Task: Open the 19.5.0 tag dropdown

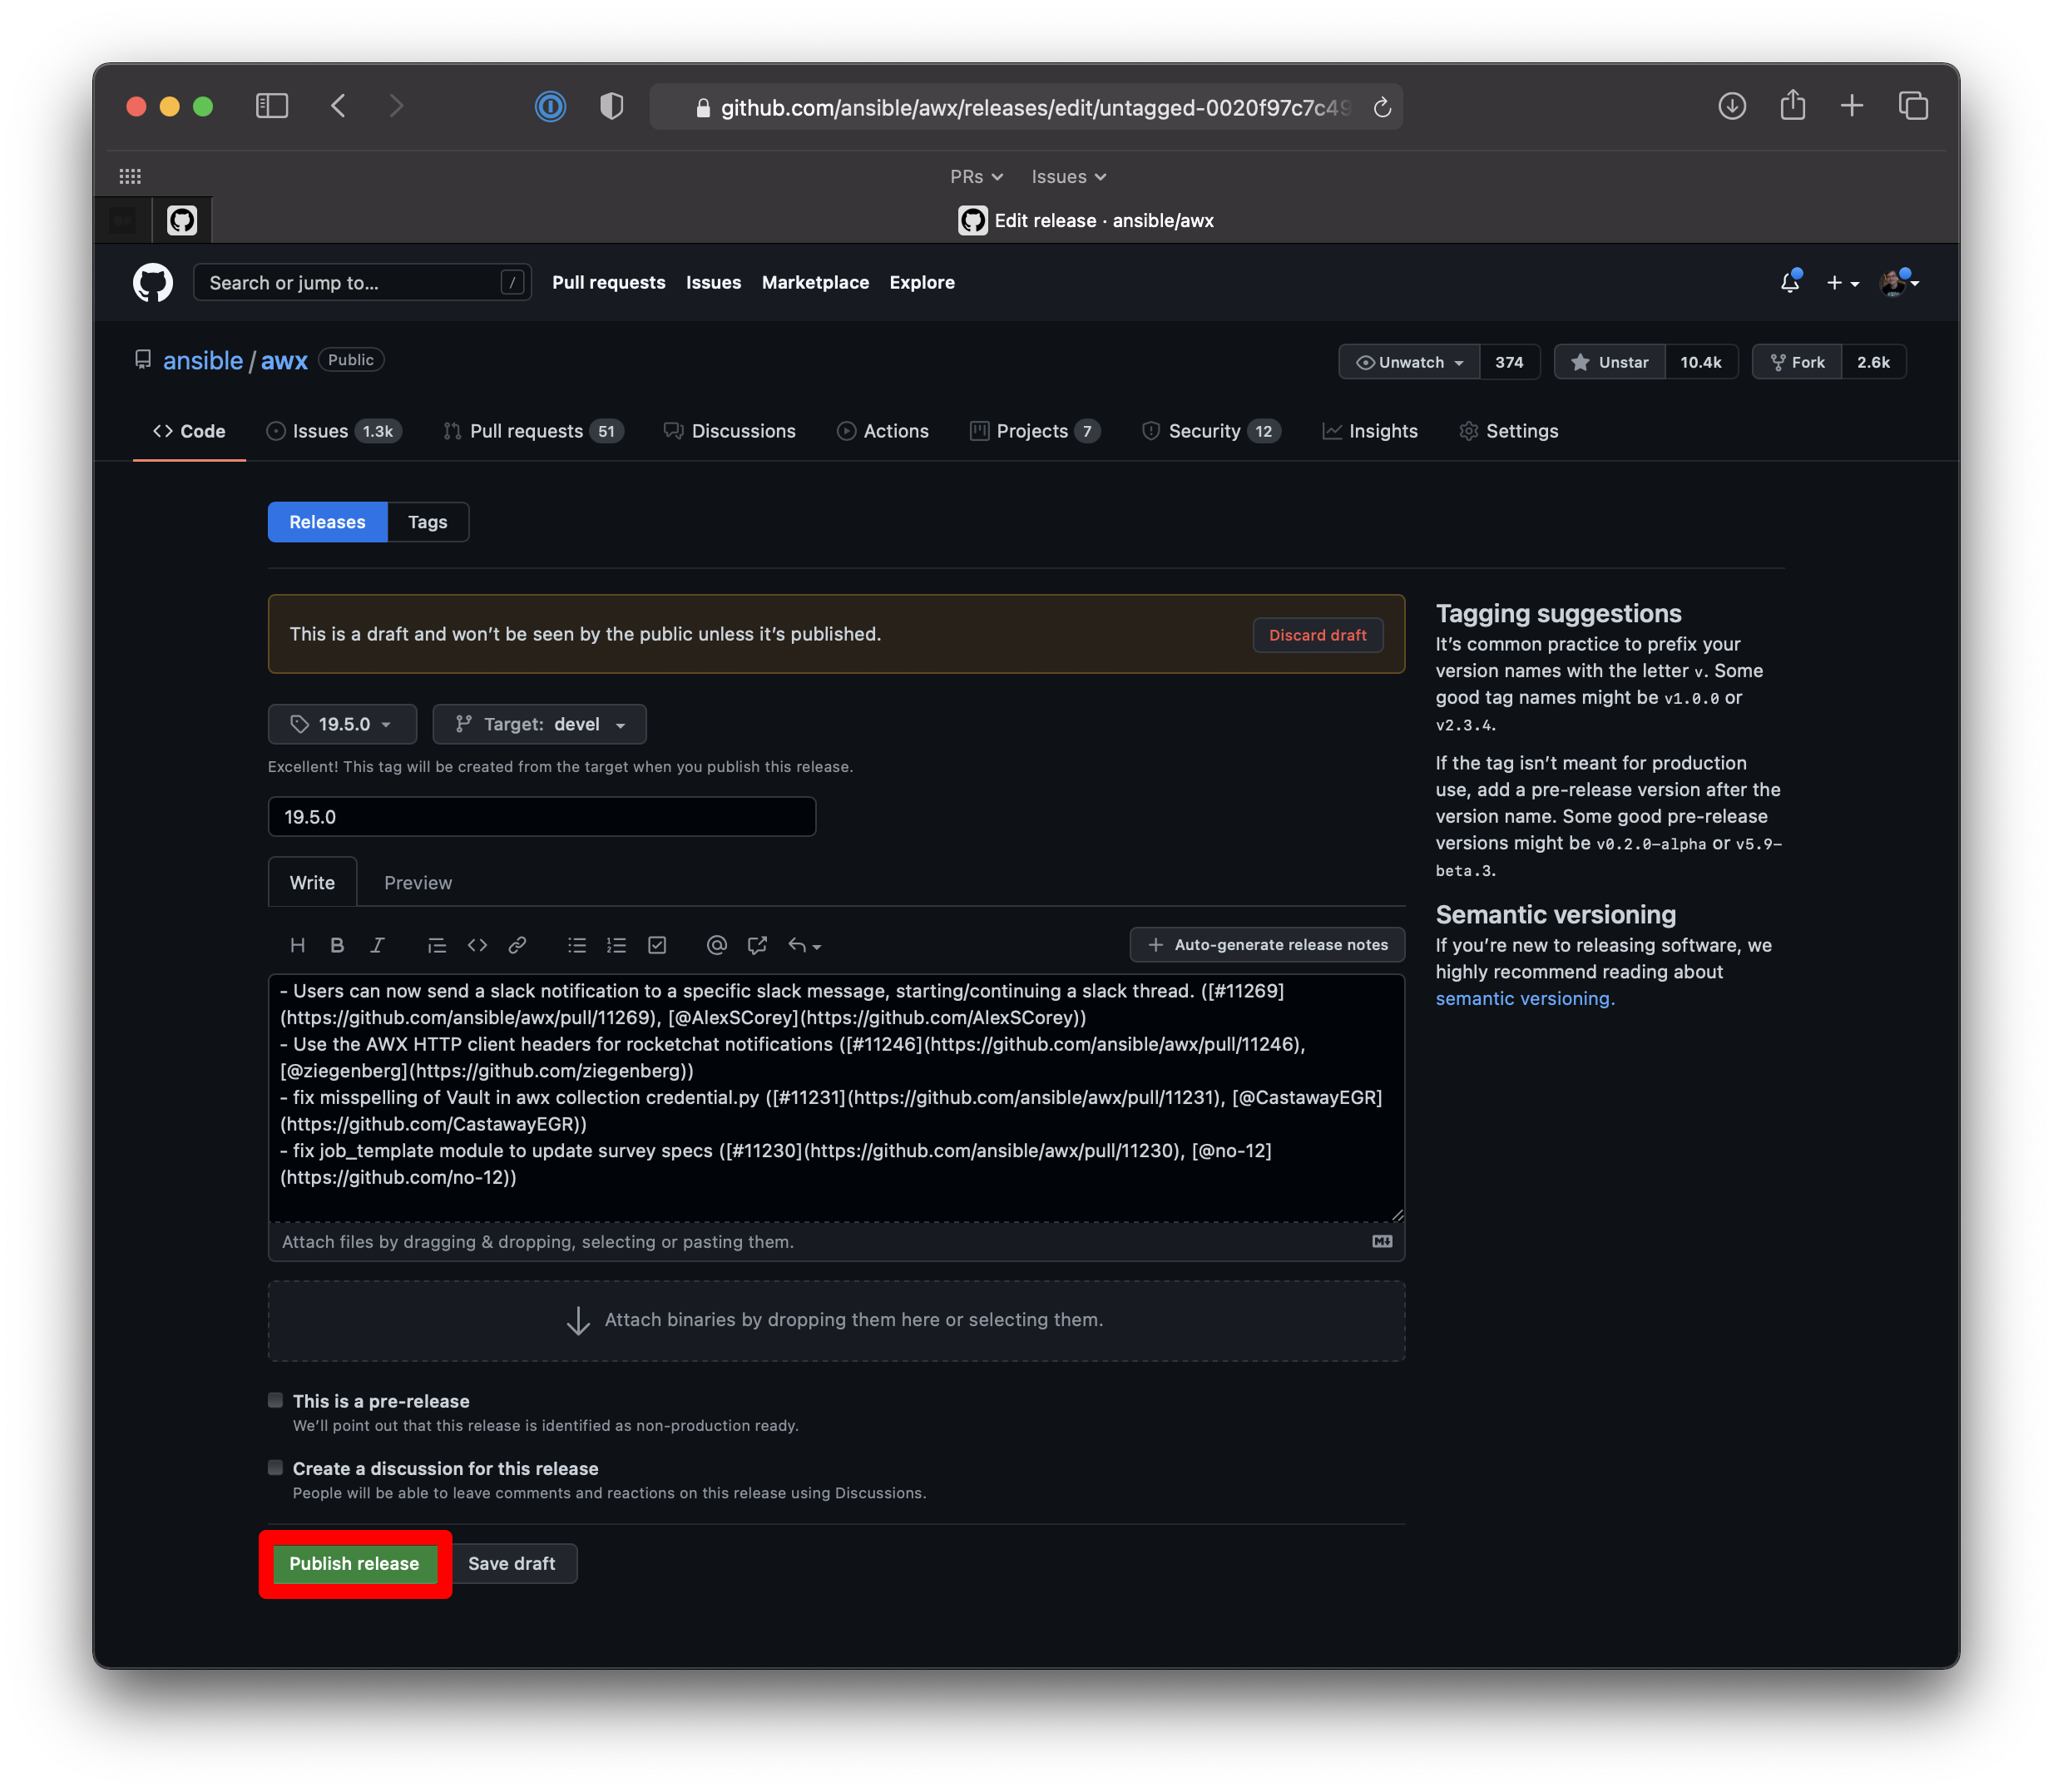Action: [x=342, y=723]
